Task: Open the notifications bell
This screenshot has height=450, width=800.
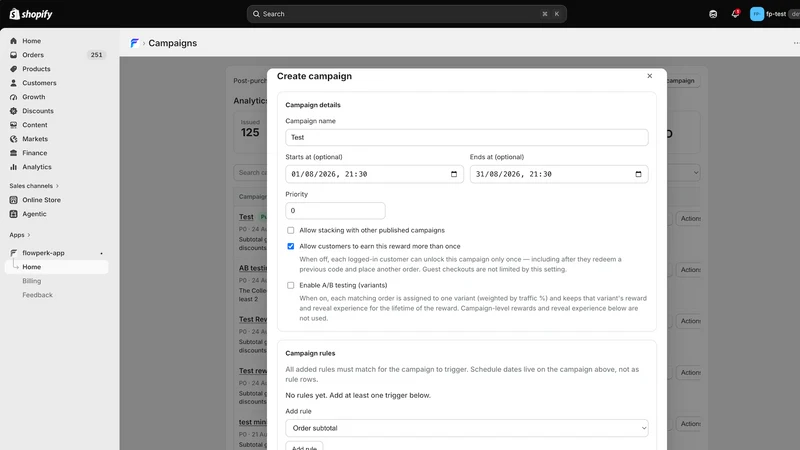Action: click(735, 14)
